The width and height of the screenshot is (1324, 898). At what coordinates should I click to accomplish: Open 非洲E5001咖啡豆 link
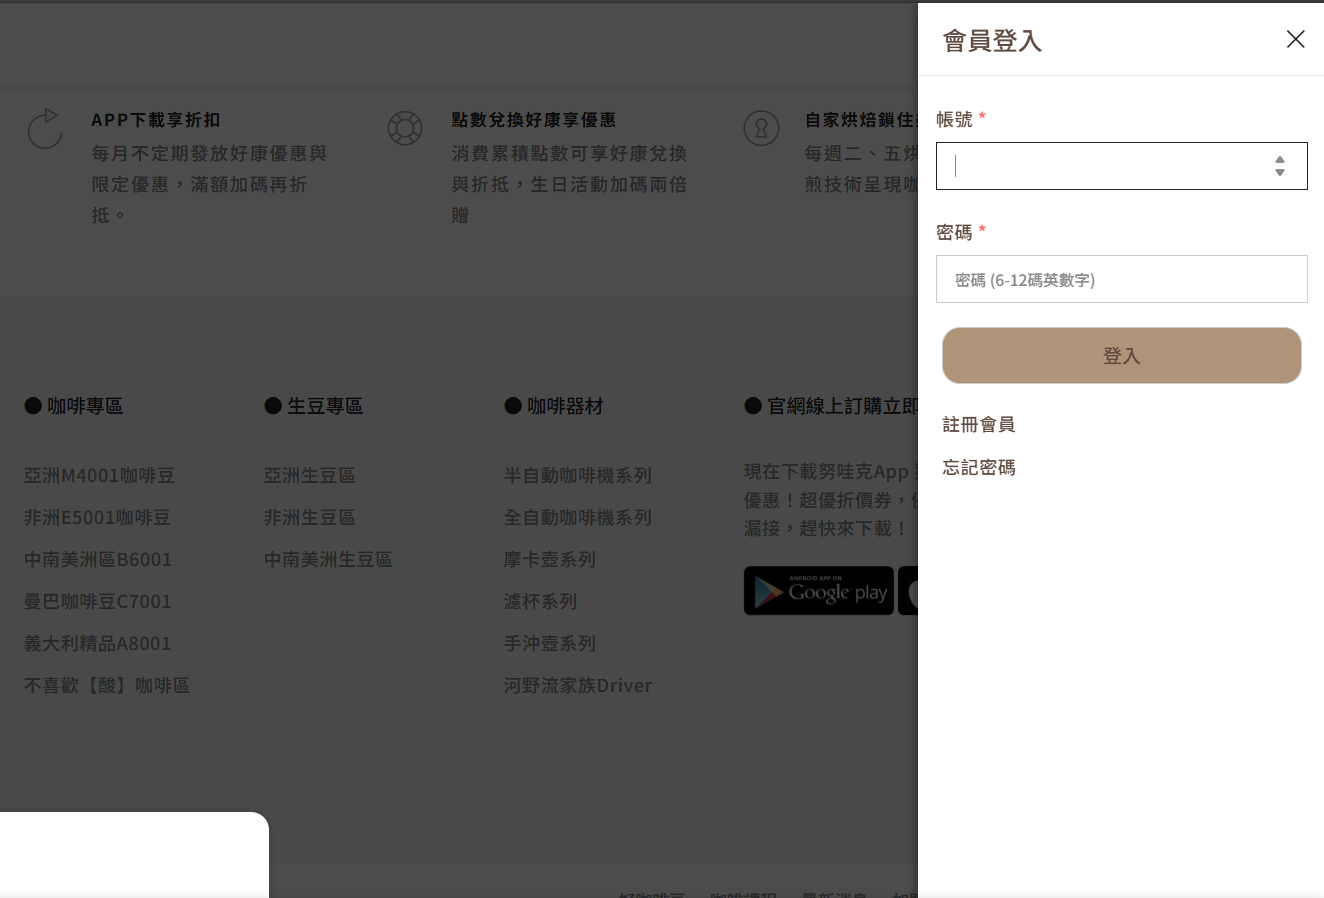(97, 517)
